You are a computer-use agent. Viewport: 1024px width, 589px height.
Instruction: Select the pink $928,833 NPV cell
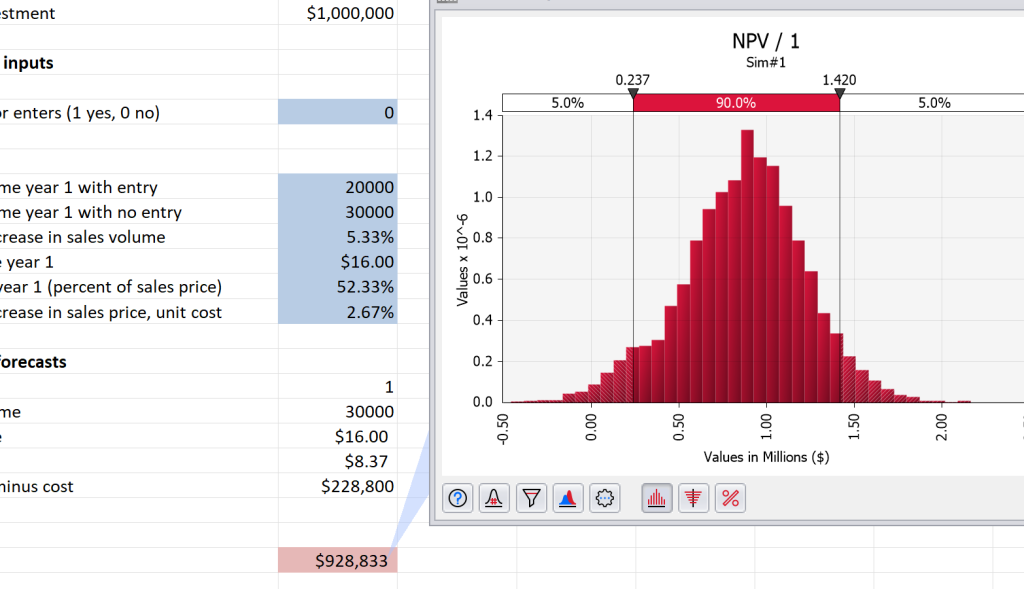pos(338,561)
